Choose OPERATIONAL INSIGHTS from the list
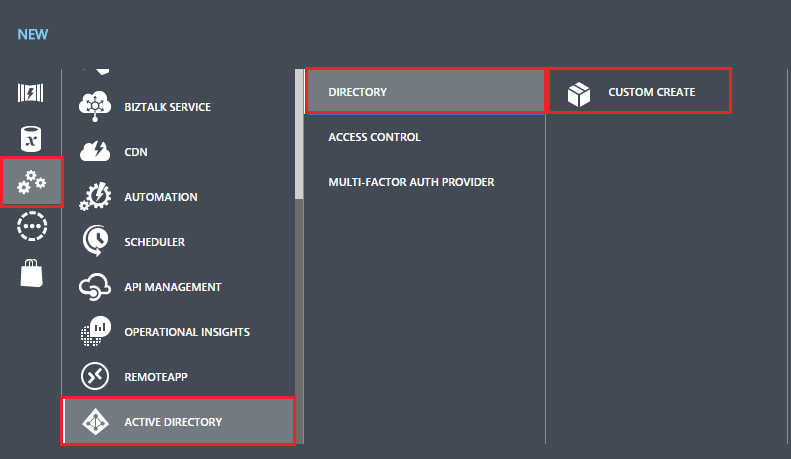 (187, 332)
